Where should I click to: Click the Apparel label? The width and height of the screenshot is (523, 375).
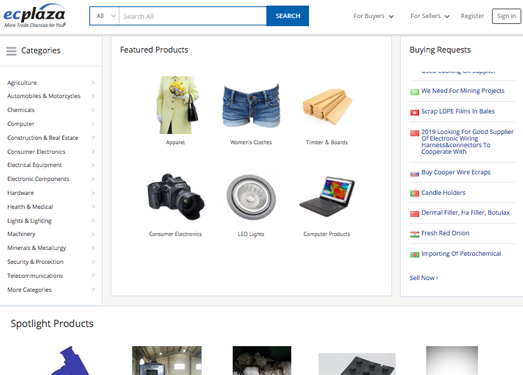(x=175, y=142)
